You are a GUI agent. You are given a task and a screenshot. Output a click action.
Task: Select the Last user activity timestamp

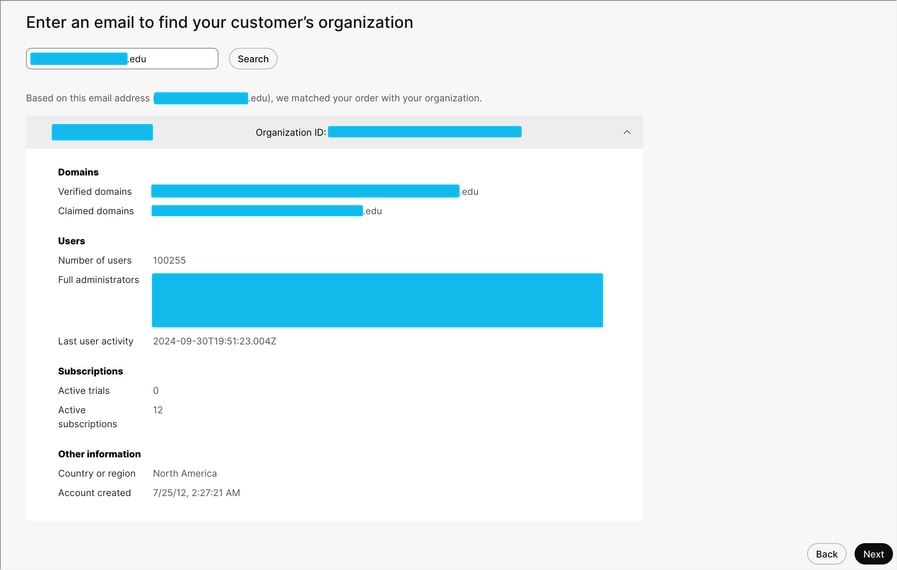coord(215,341)
